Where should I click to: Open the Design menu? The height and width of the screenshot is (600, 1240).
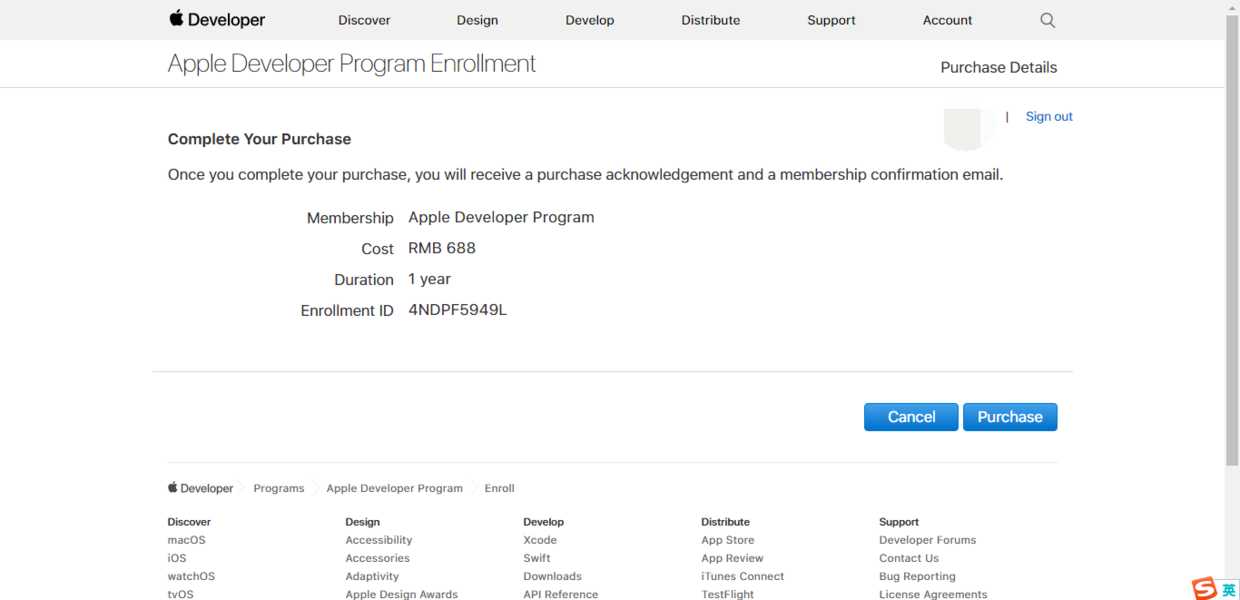pos(477,20)
